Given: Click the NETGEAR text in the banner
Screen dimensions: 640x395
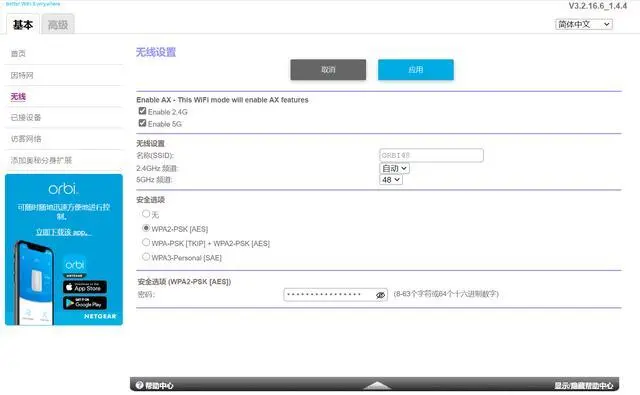Looking at the screenshot, I should (100, 316).
